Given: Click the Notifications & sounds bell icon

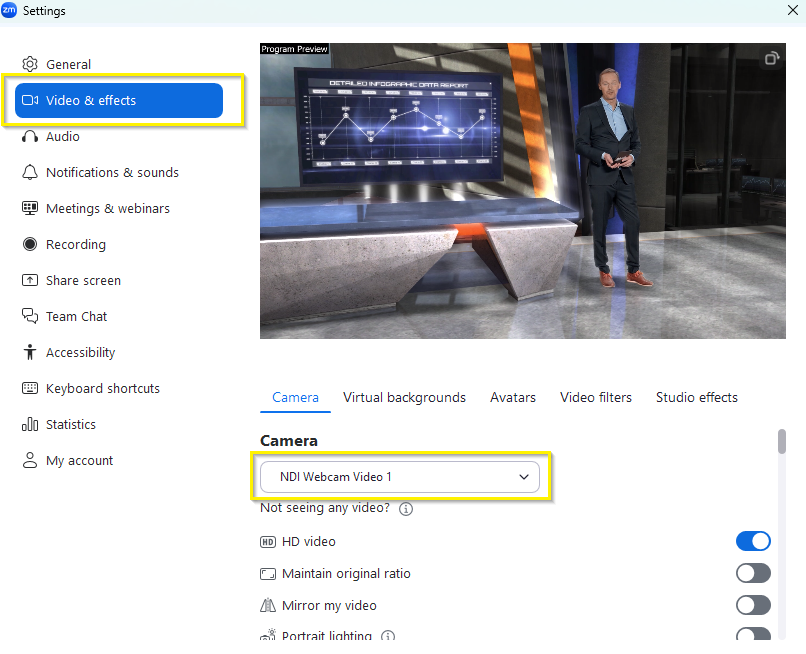Looking at the screenshot, I should [x=30, y=172].
